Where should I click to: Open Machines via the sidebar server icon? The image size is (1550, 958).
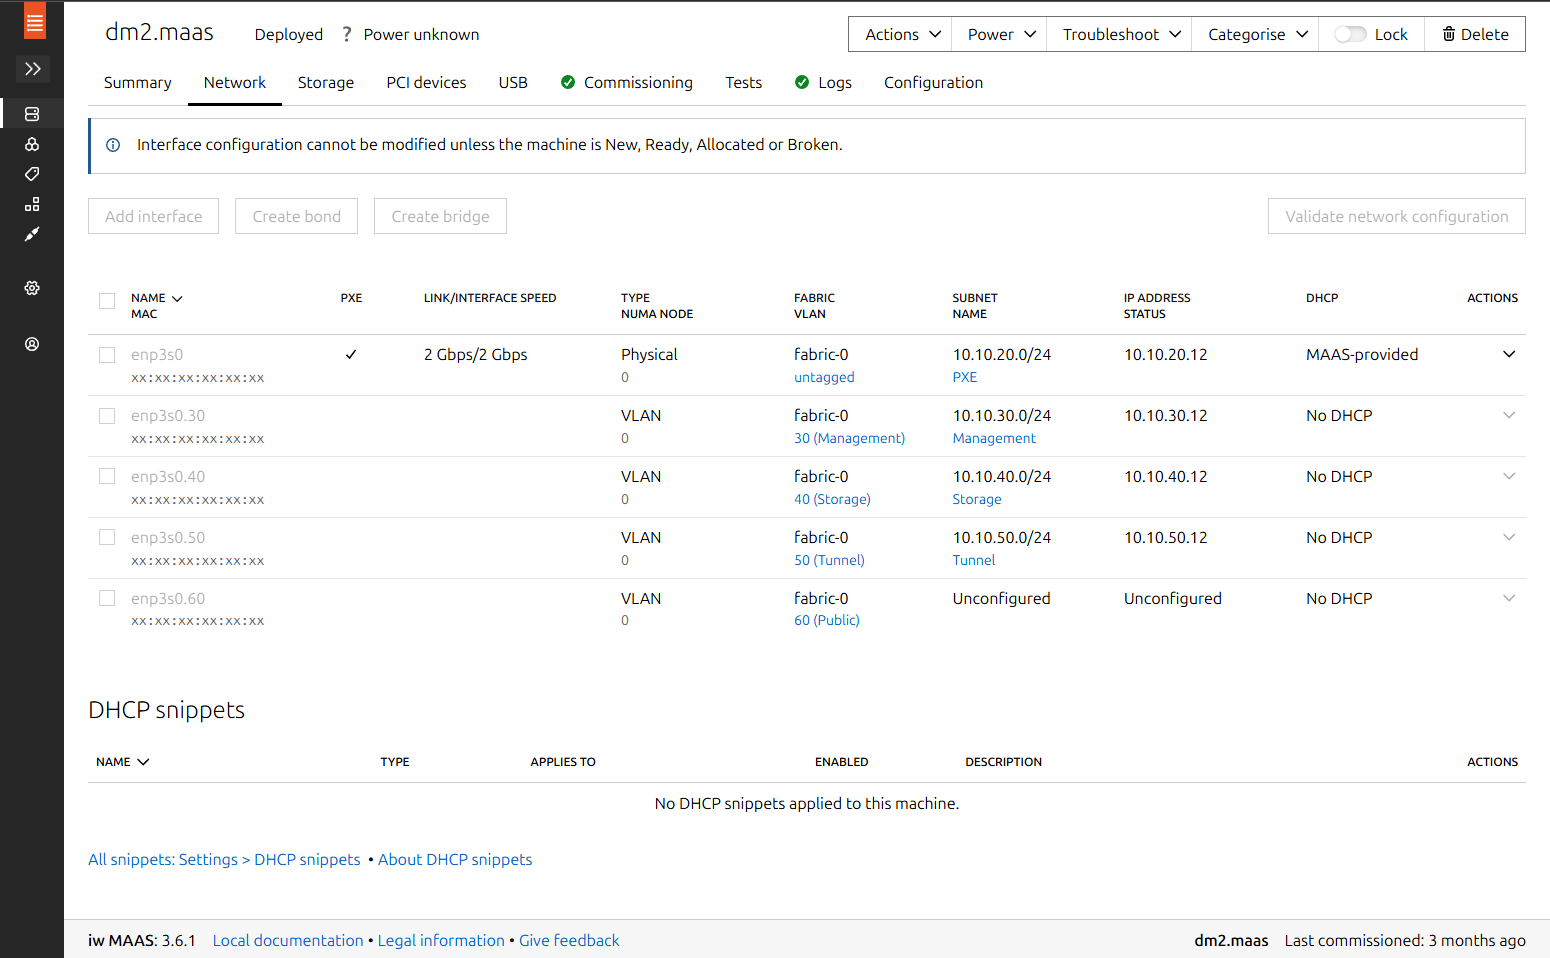point(32,114)
